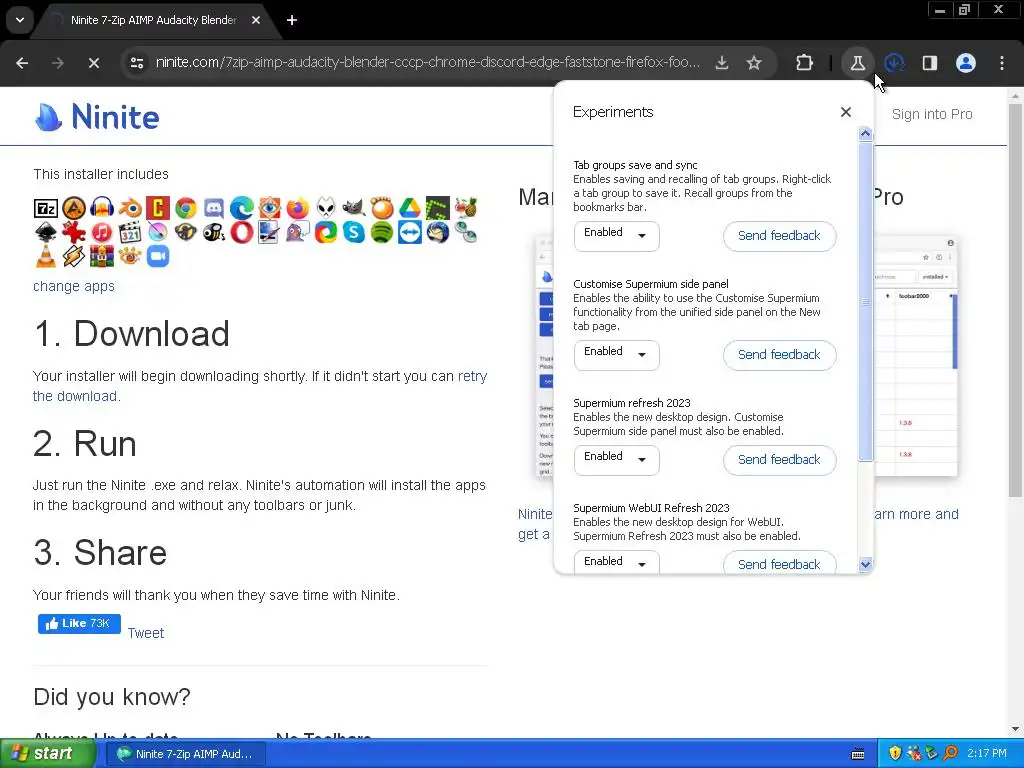
Task: Close the Experiments popup
Action: (846, 112)
